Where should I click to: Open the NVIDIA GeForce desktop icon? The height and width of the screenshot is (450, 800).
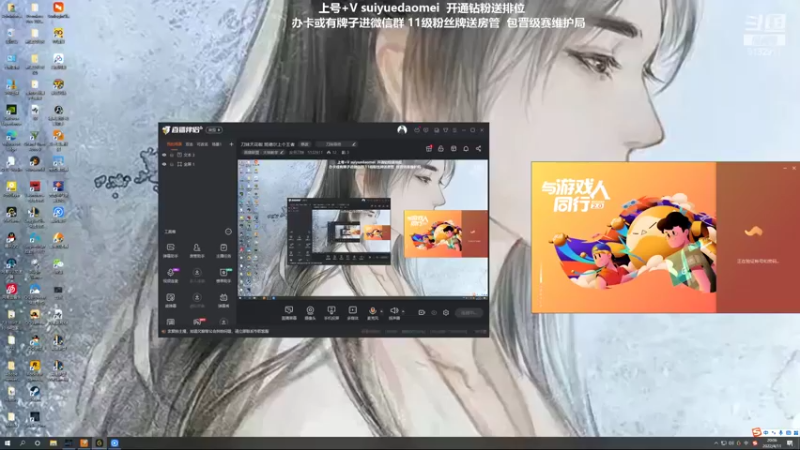click(11, 114)
